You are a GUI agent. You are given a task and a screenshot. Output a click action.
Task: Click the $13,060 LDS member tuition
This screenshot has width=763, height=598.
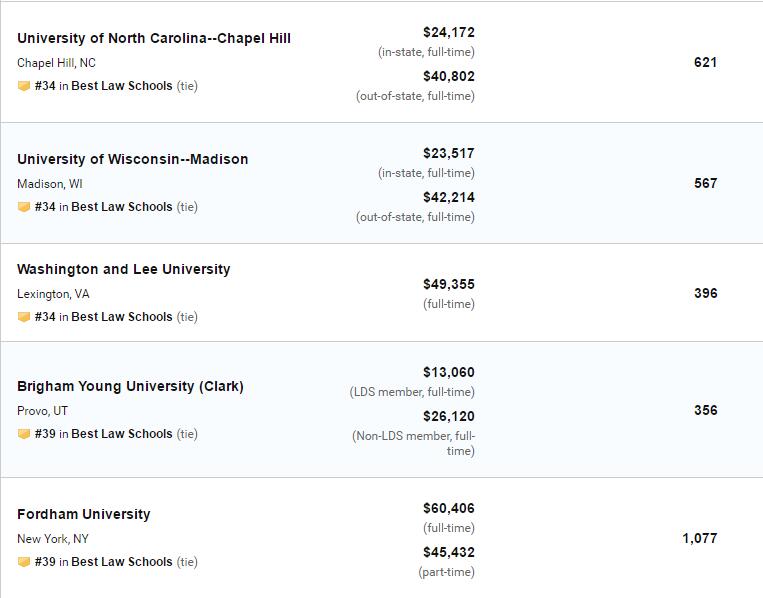(449, 372)
